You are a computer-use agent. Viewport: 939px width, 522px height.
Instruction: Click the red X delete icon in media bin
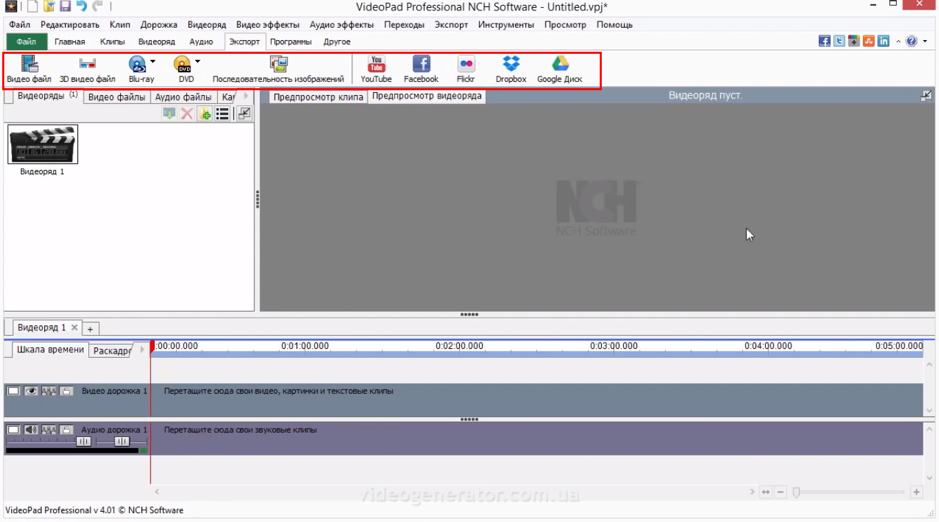(x=187, y=114)
